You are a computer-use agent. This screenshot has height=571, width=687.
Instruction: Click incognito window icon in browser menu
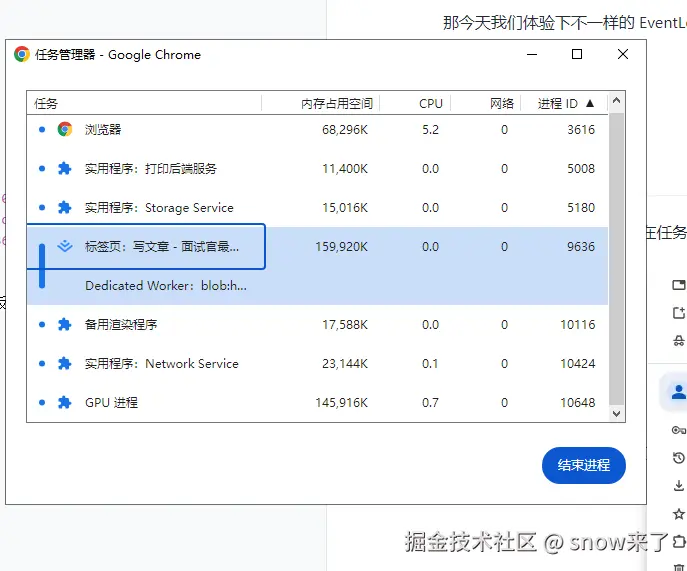679,340
